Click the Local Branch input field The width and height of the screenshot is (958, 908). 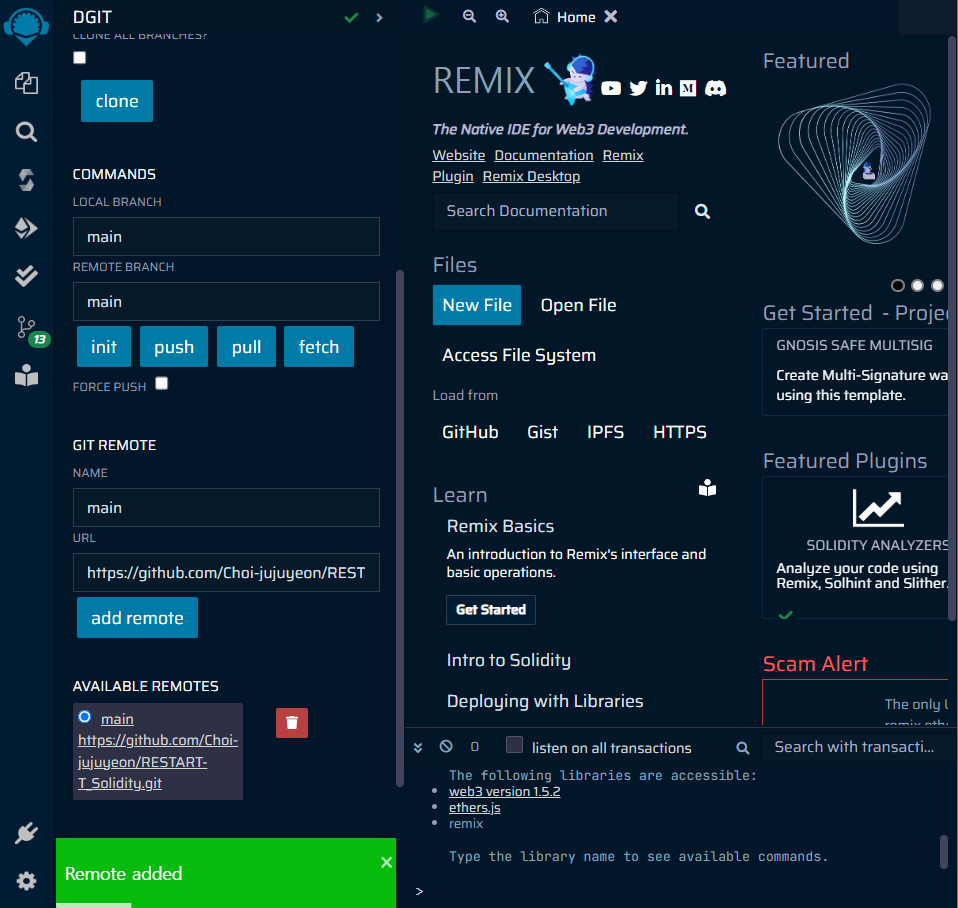pos(226,236)
